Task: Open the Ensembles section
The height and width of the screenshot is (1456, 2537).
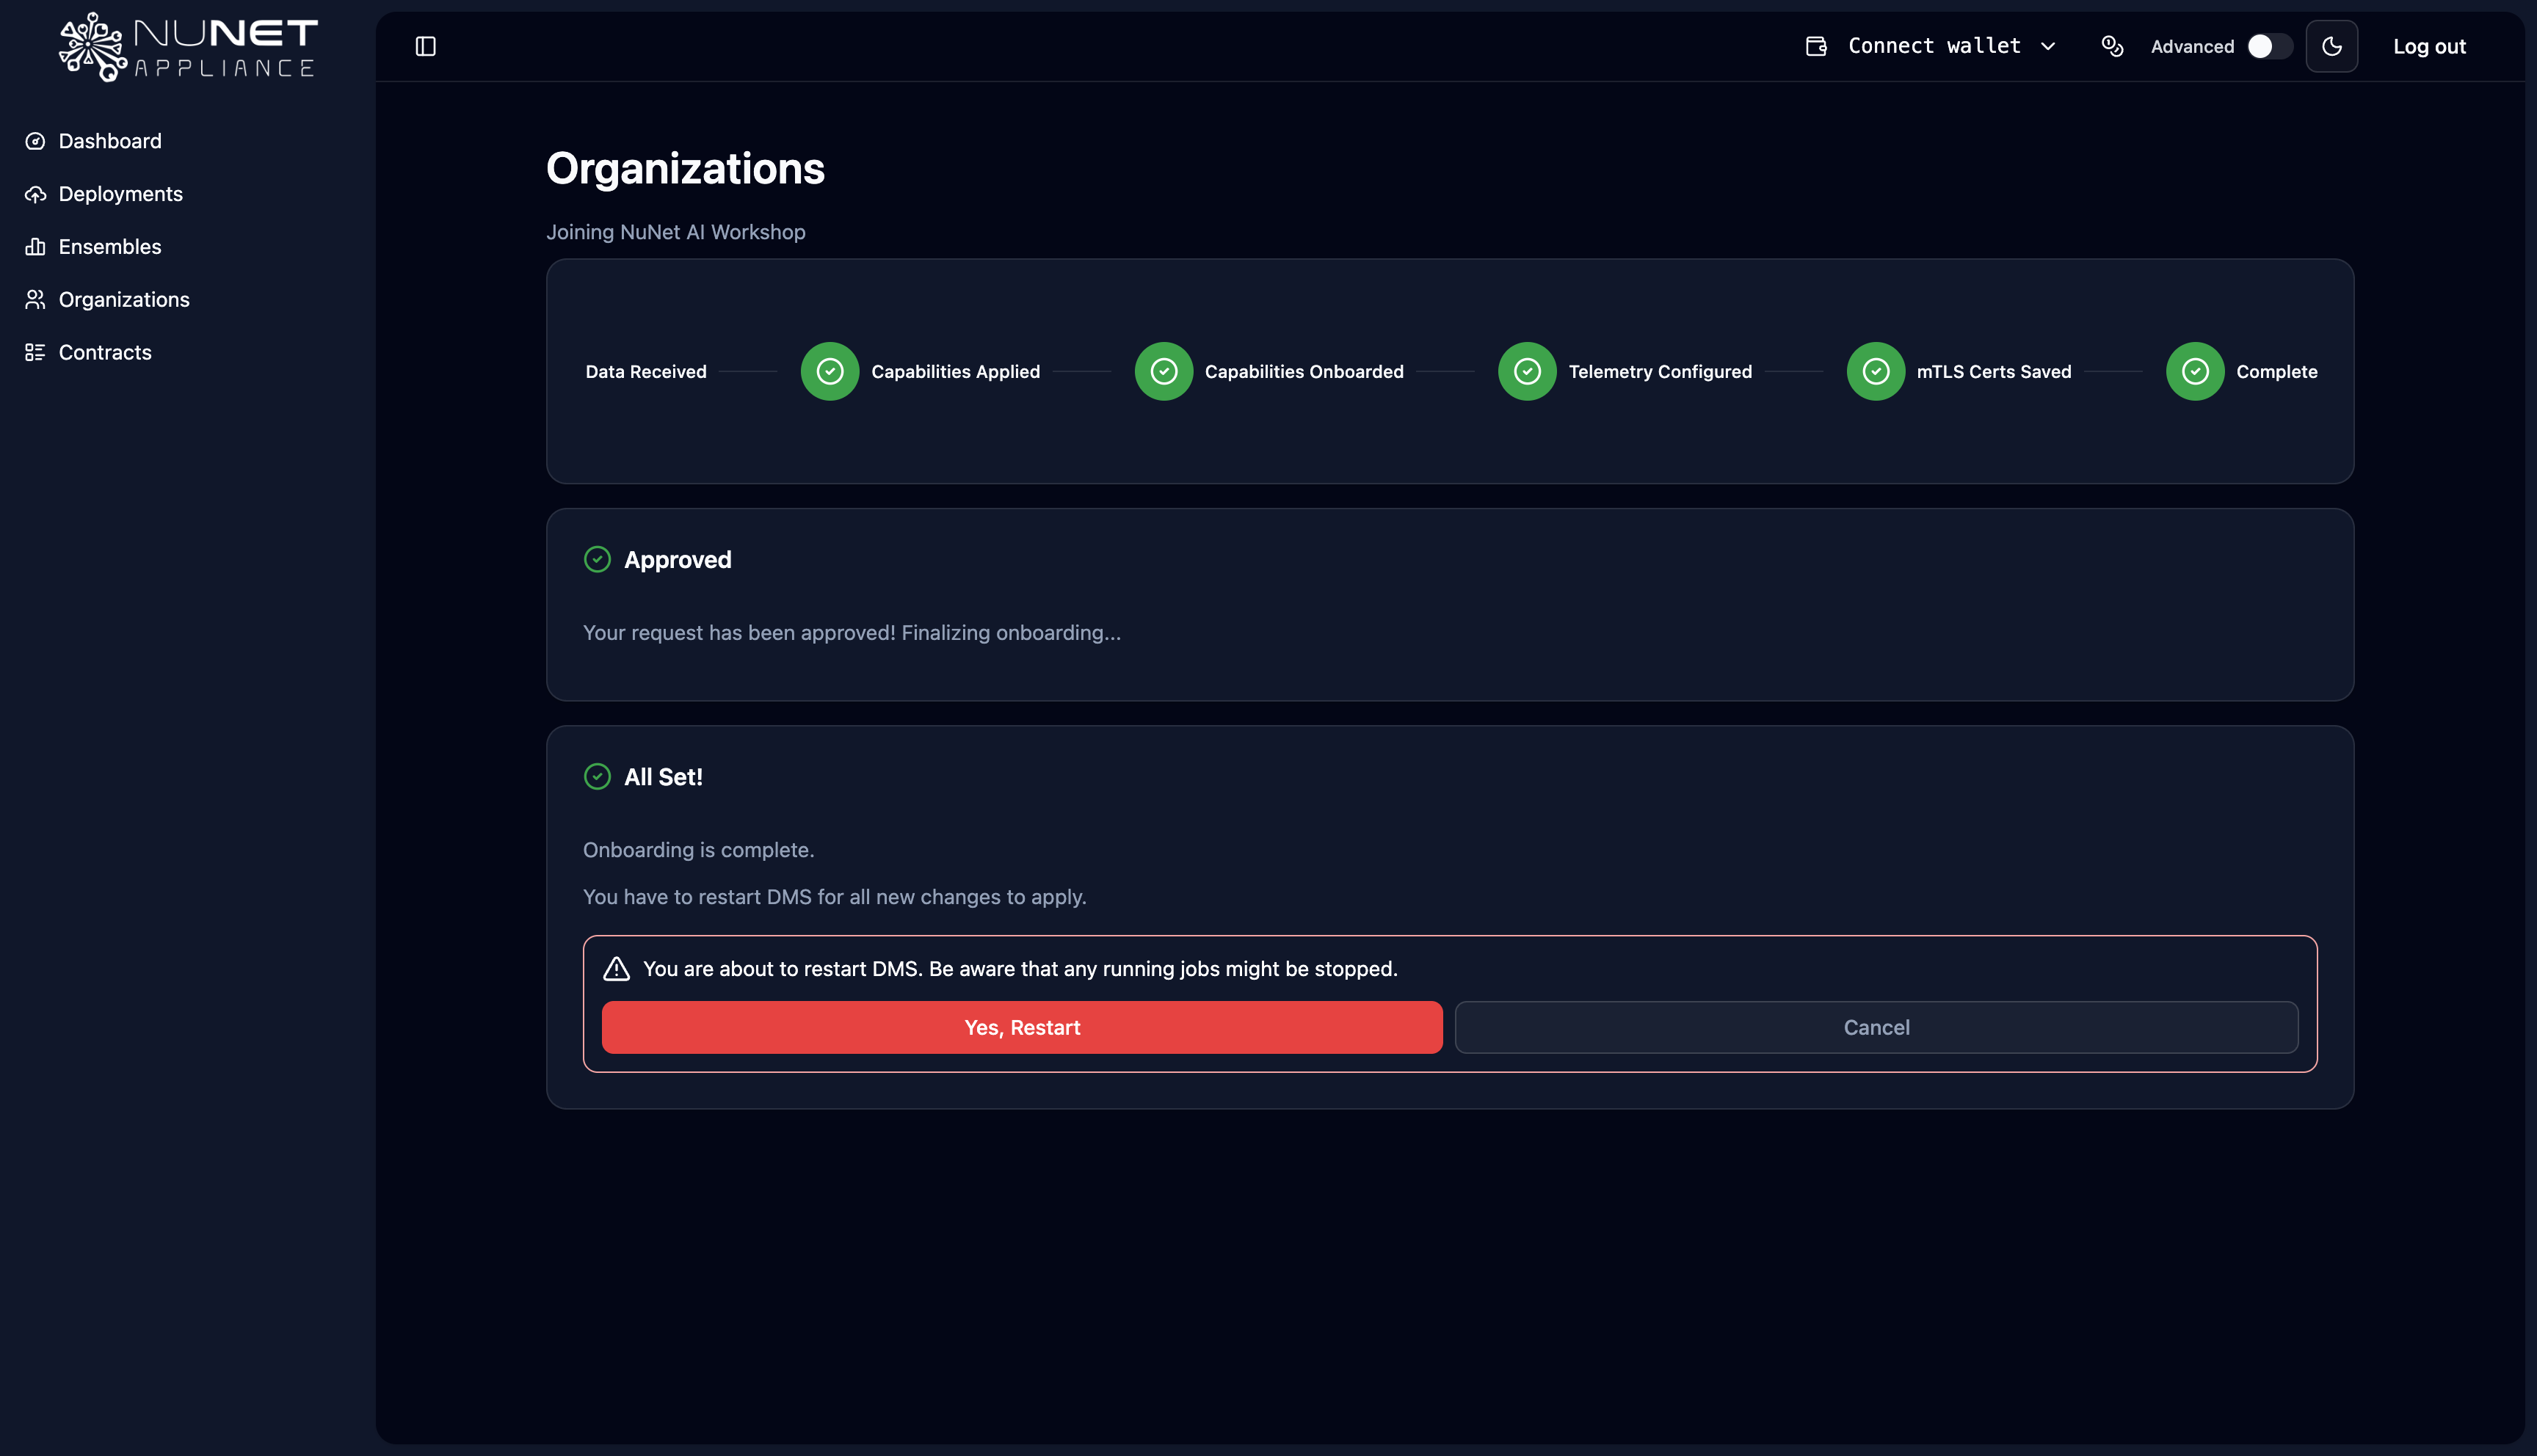Action: (109, 247)
